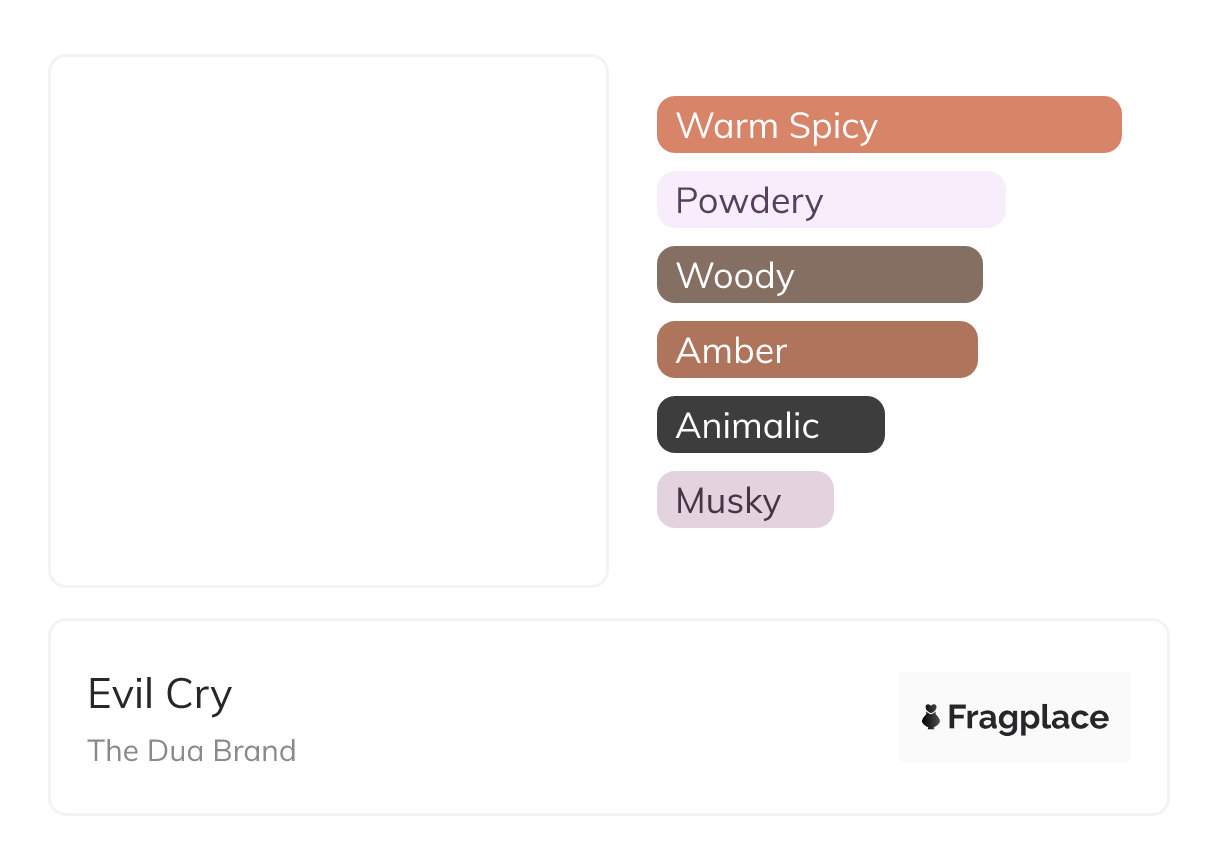Select the Powdery accord label
1218x864 pixels.
(x=749, y=200)
